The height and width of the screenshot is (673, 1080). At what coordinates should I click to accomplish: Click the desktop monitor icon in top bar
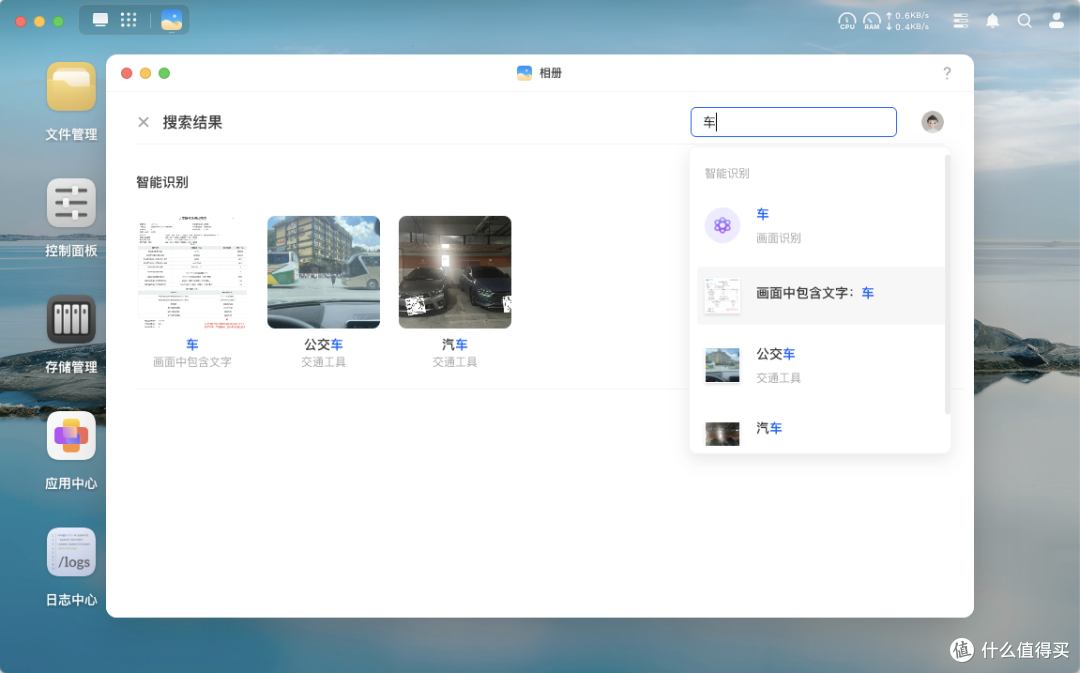point(101,20)
